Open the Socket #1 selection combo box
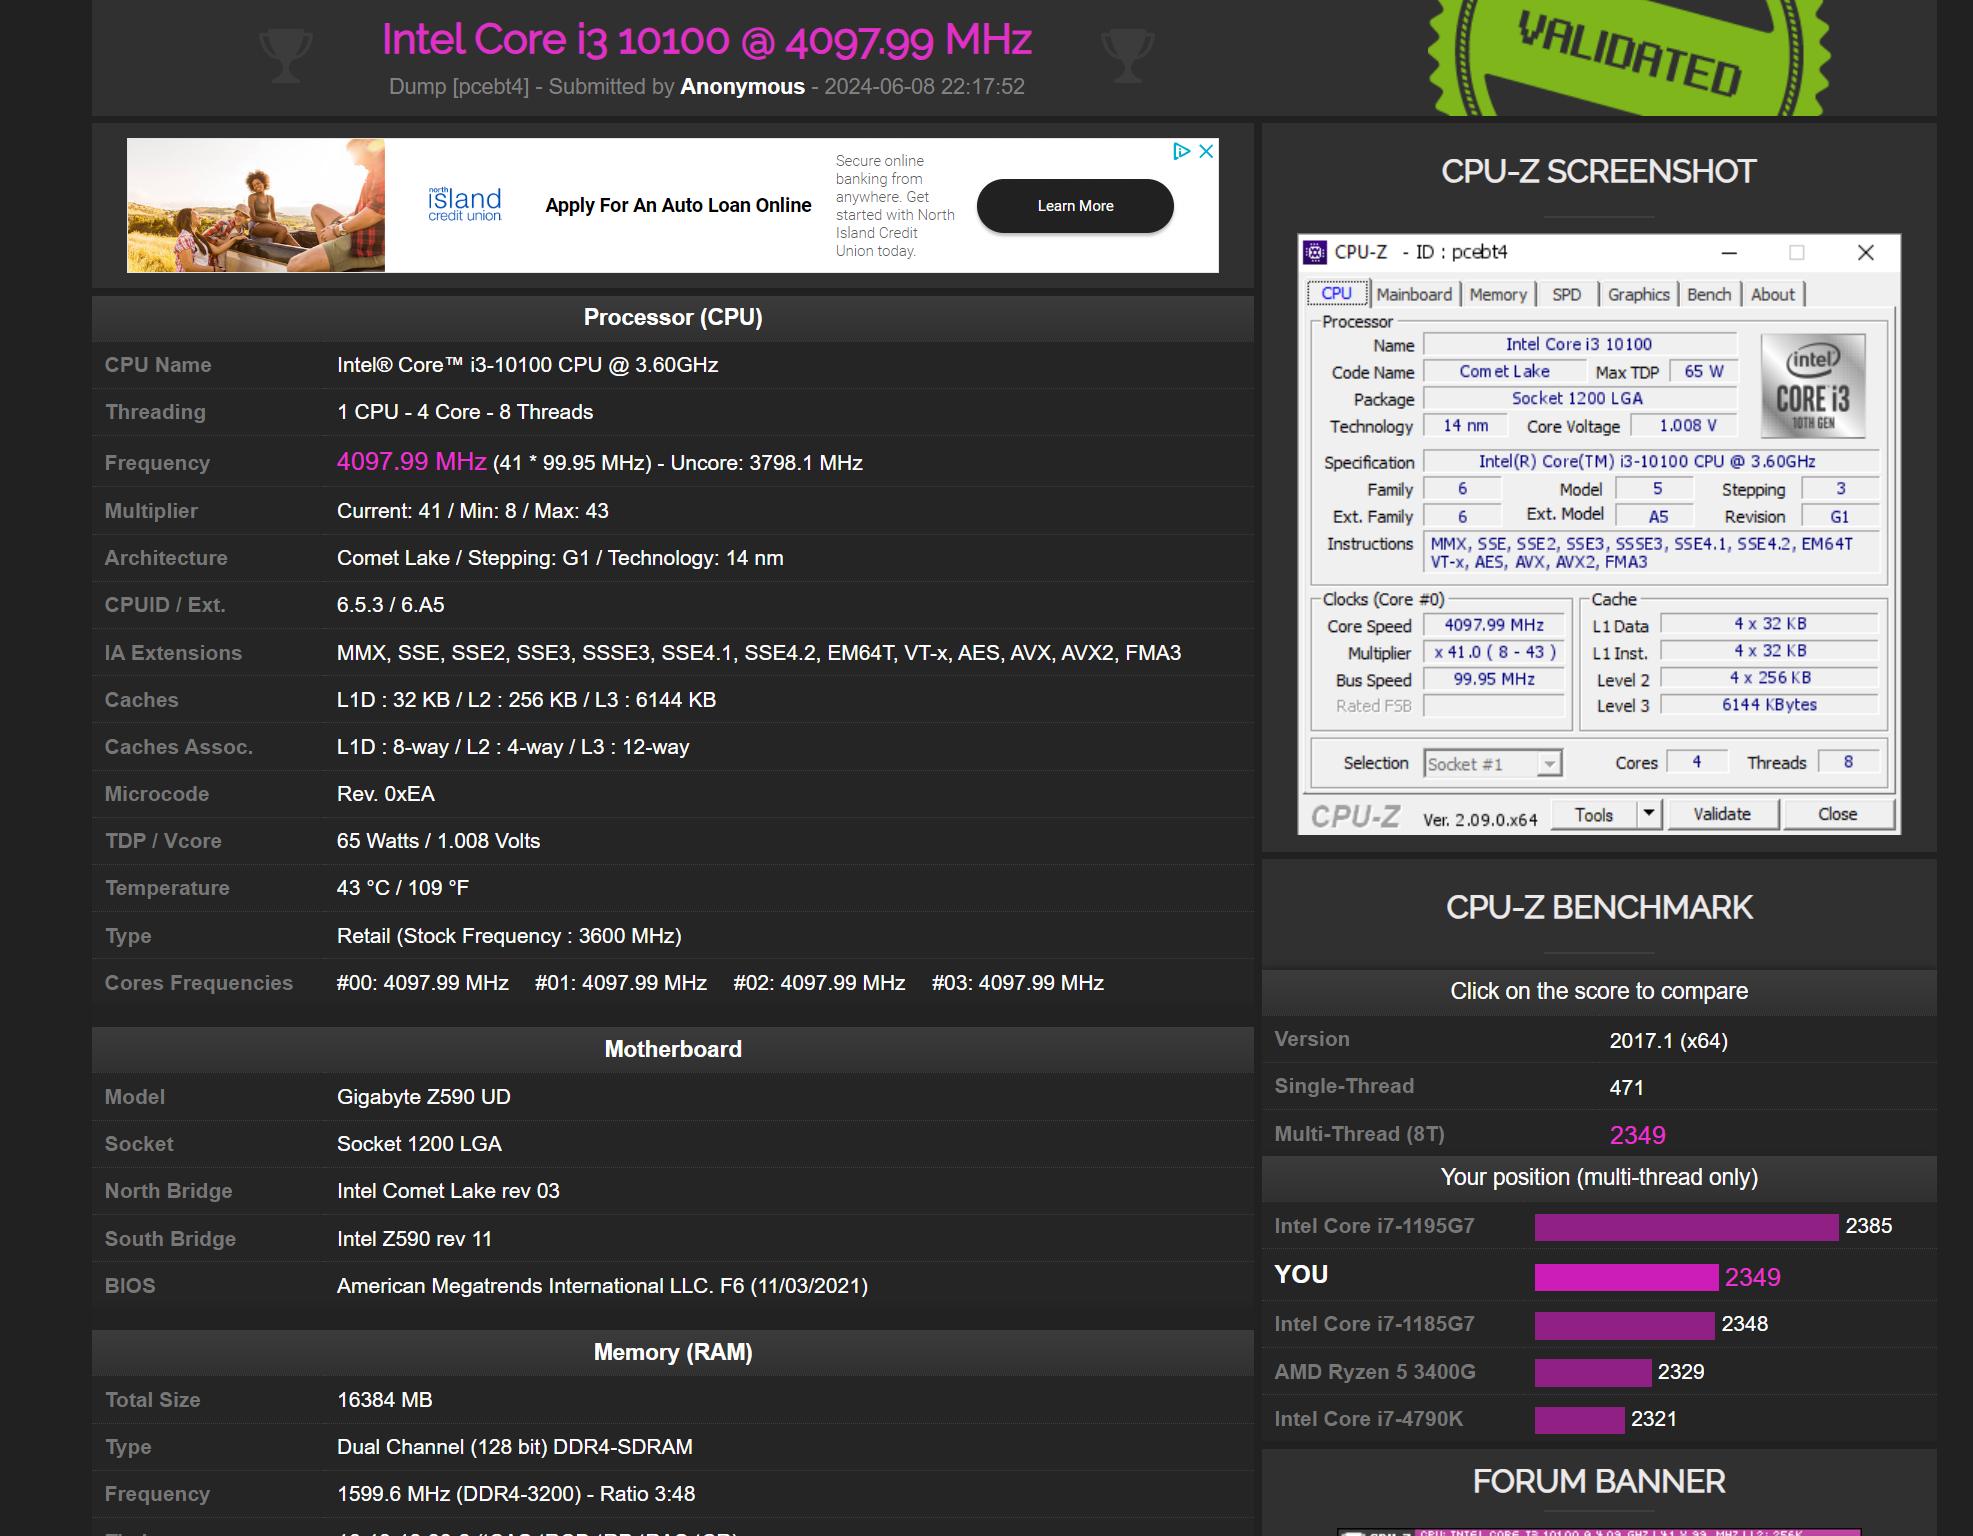 1492,764
